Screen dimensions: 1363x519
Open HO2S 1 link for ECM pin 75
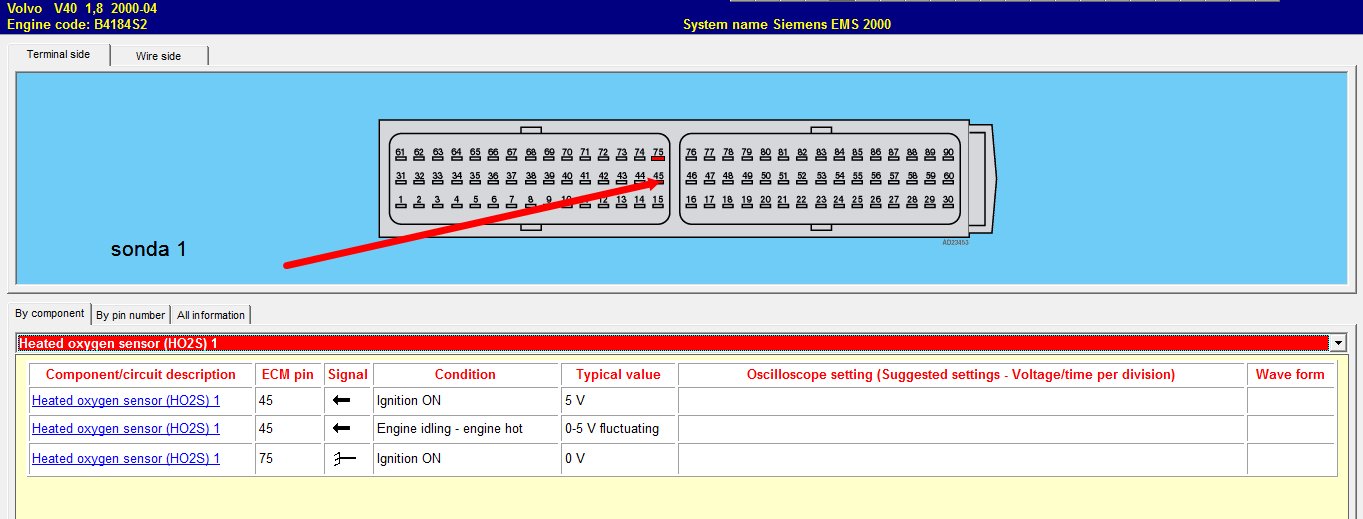pyautogui.click(x=126, y=458)
